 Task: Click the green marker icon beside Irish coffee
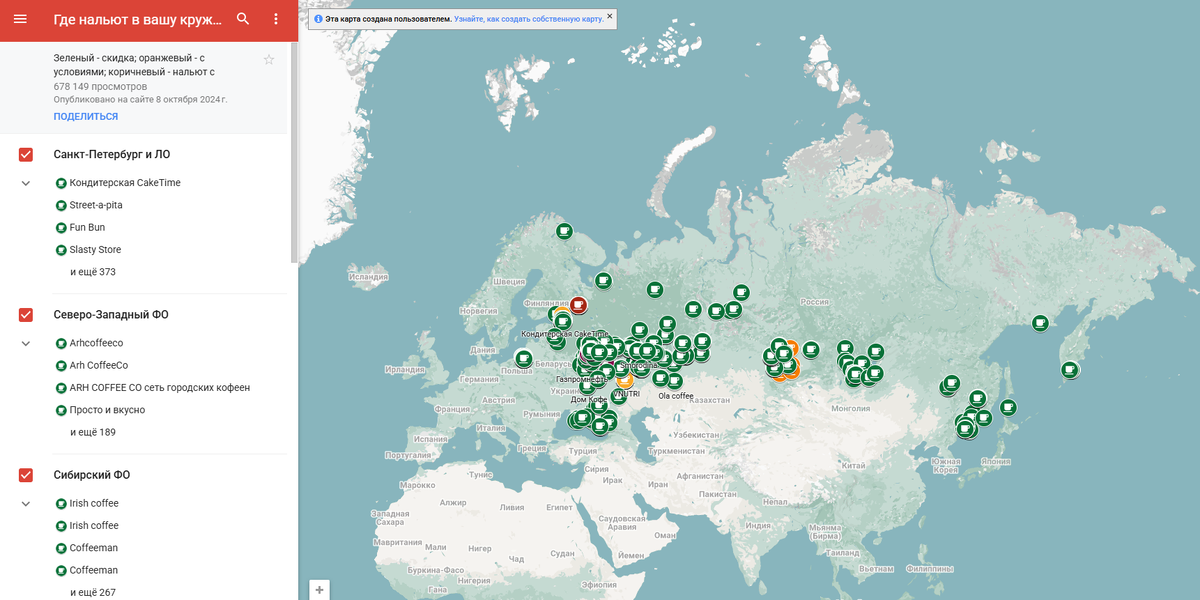click(60, 502)
